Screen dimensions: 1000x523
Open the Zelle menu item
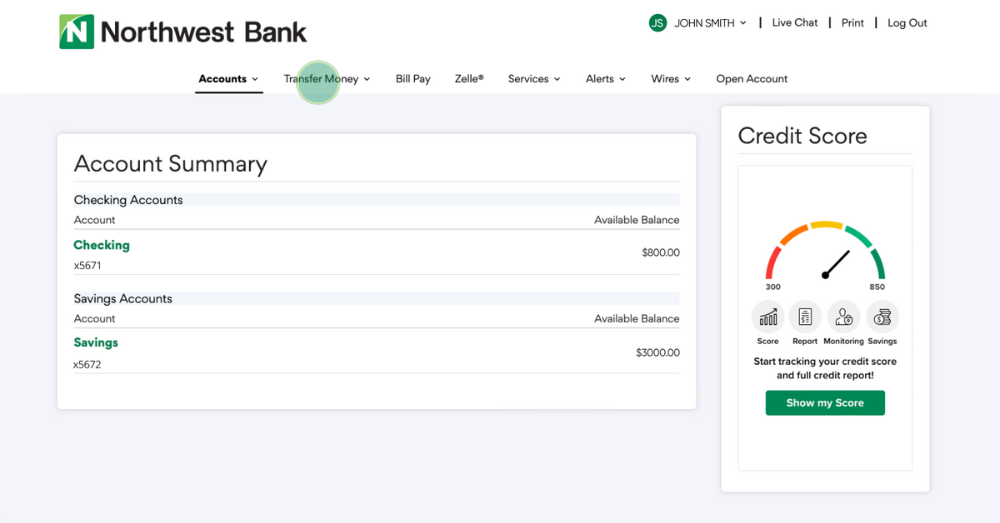[x=469, y=79]
